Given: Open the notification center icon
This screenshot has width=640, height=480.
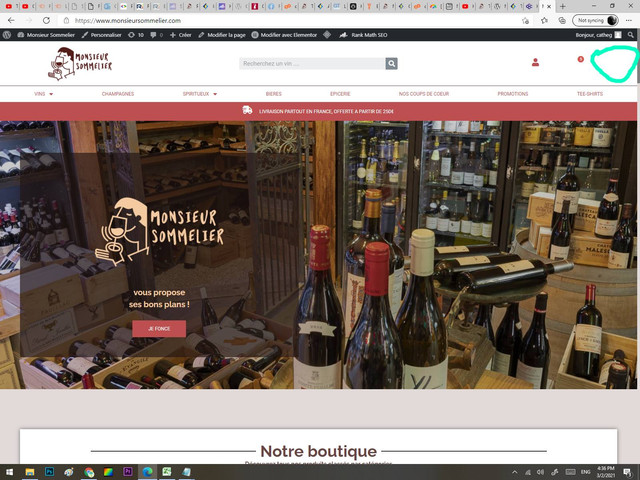Looking at the screenshot, I should [x=627, y=472].
